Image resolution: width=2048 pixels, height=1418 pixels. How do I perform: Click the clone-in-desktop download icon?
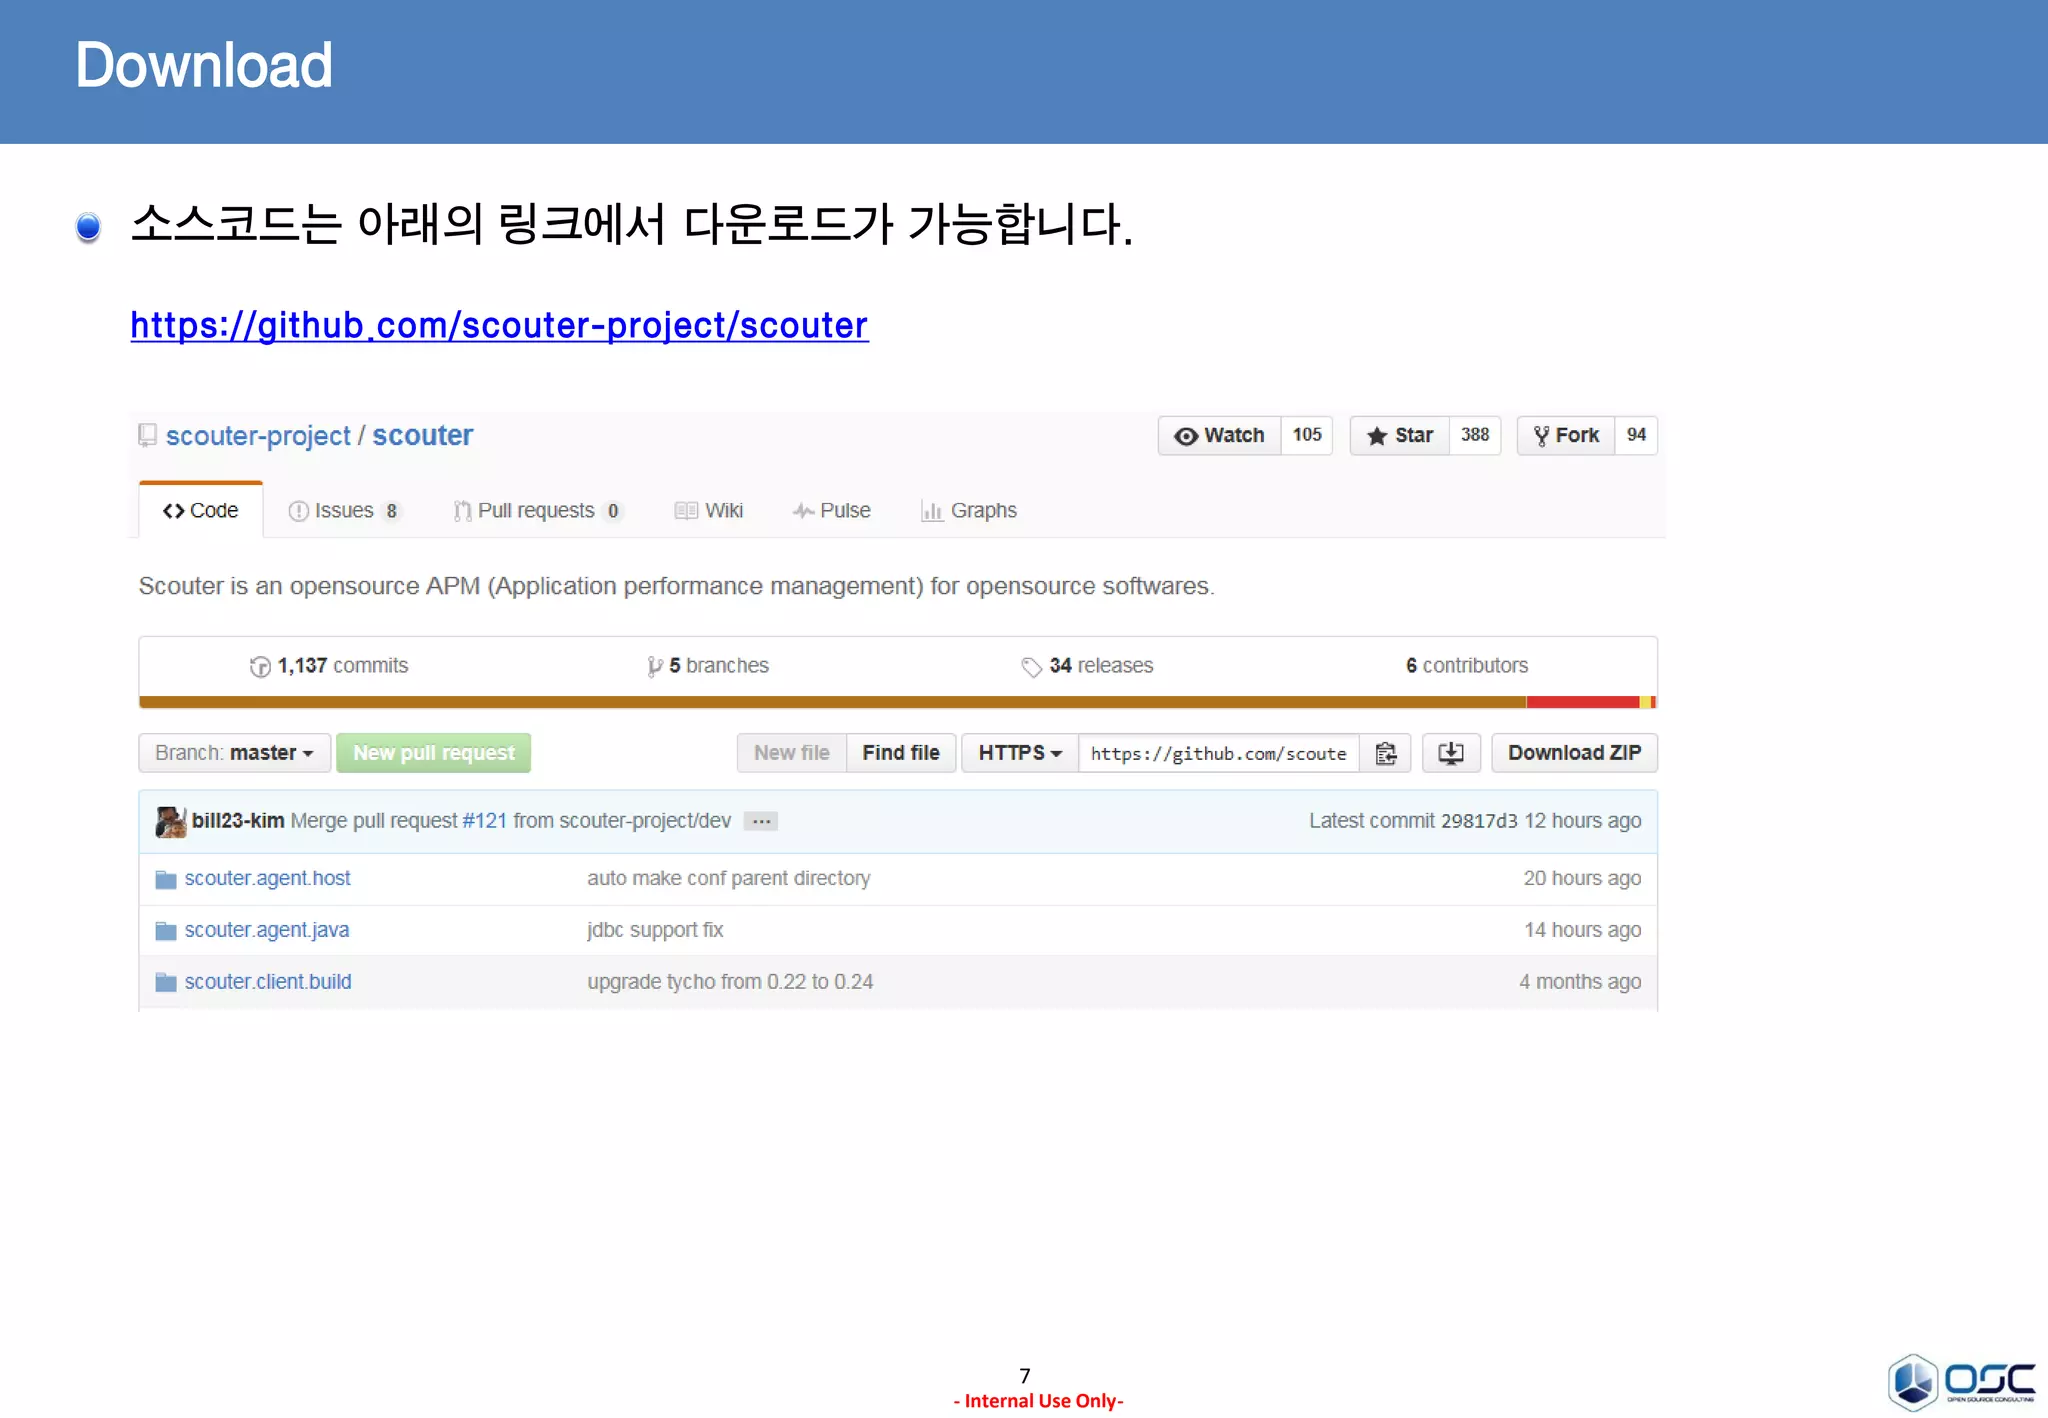(x=1450, y=753)
